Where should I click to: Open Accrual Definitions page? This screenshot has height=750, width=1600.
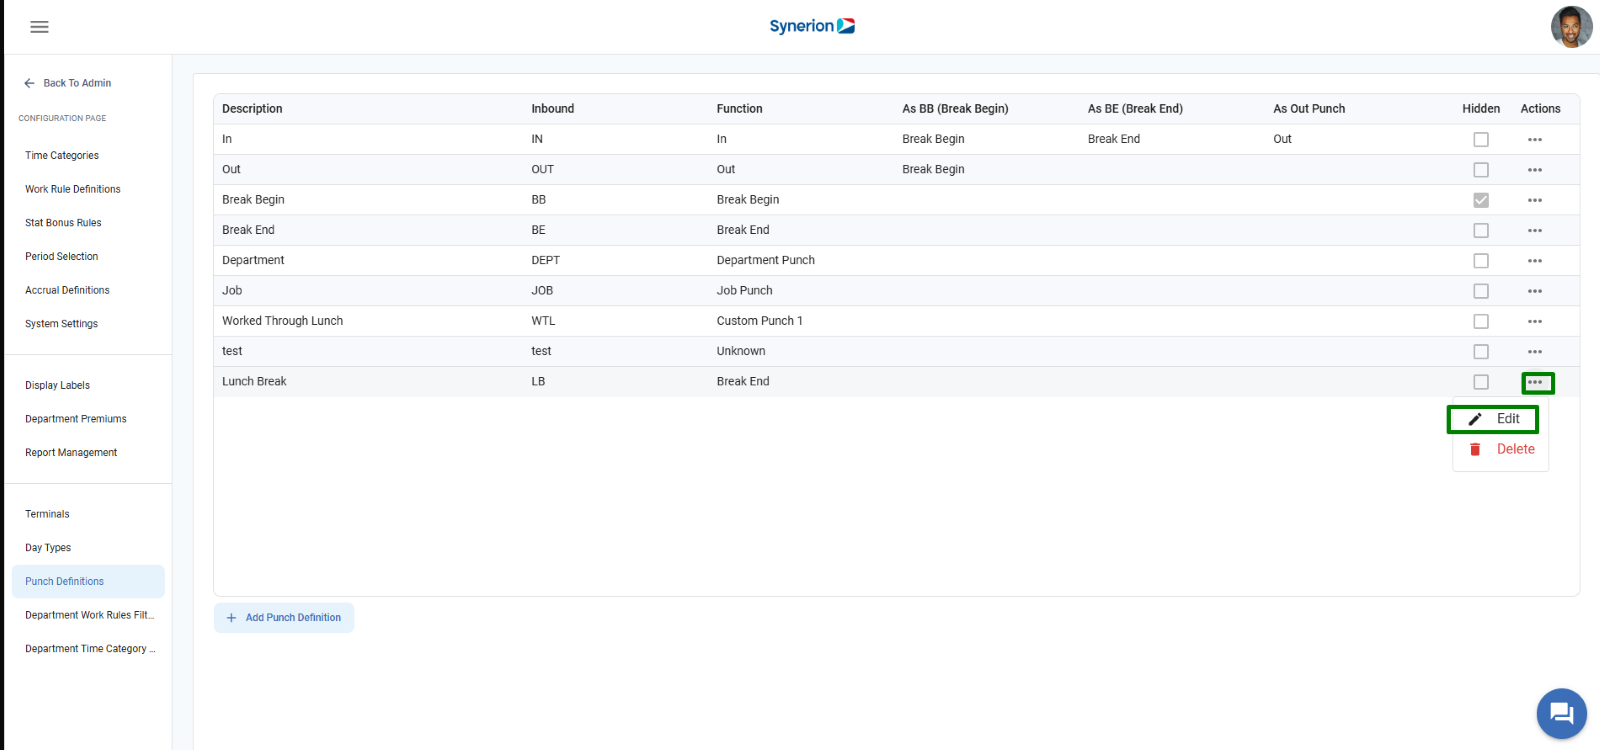click(x=67, y=290)
